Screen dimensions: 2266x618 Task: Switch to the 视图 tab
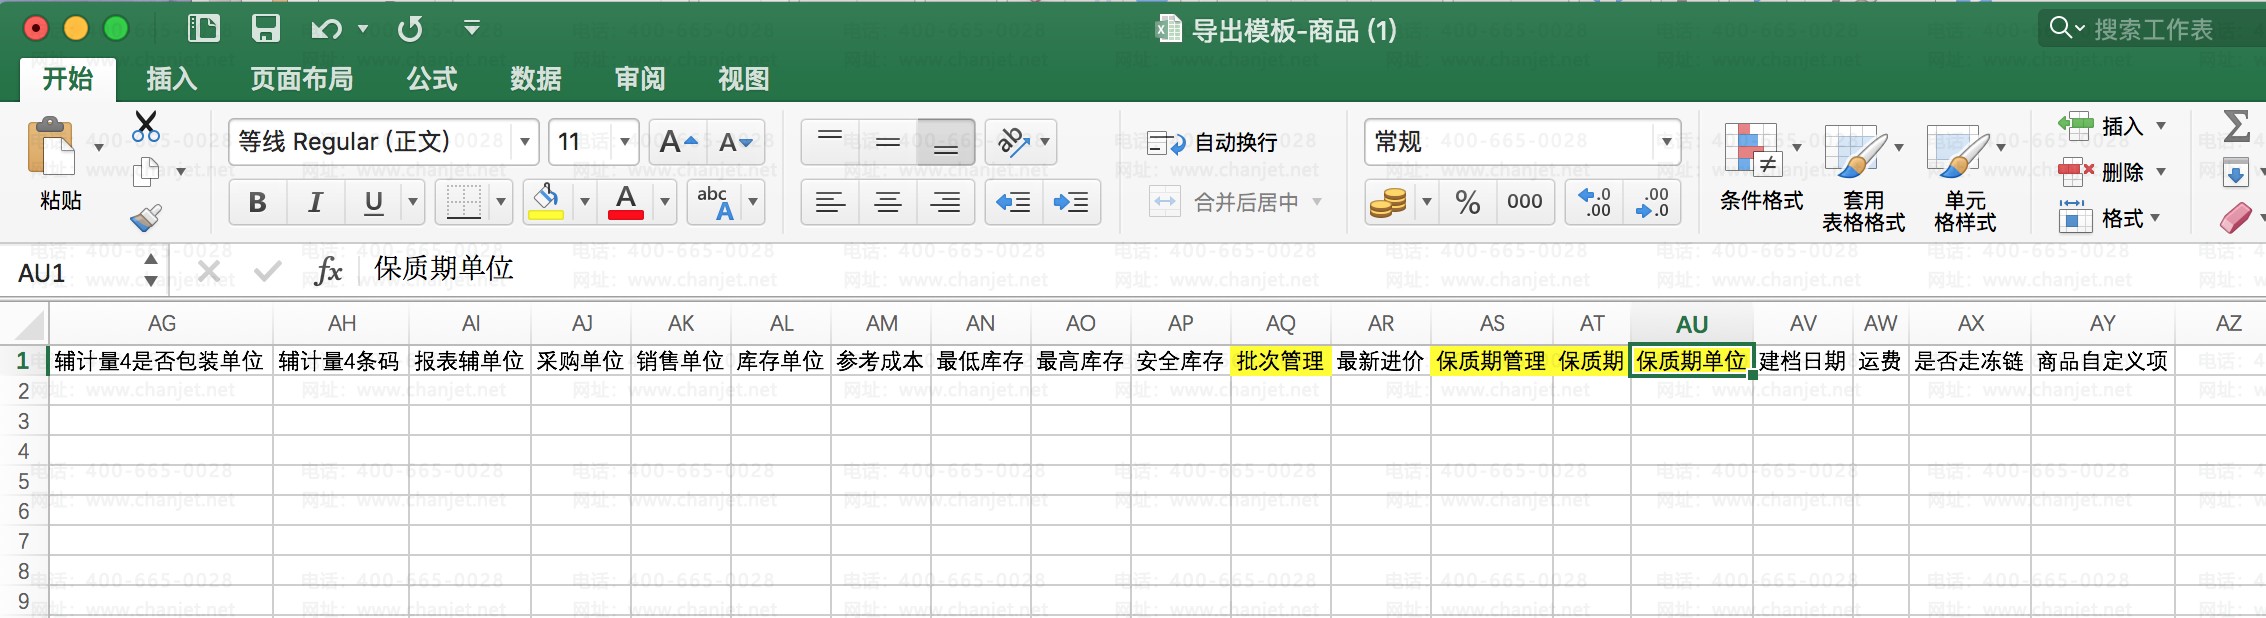pyautogui.click(x=744, y=79)
